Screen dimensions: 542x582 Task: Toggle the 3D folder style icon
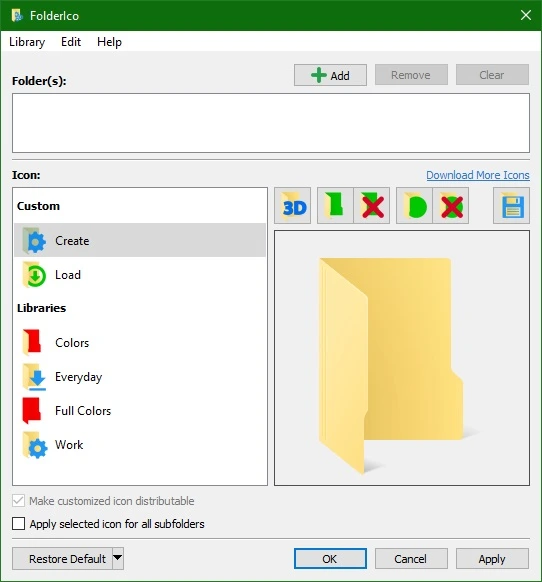[x=293, y=206]
